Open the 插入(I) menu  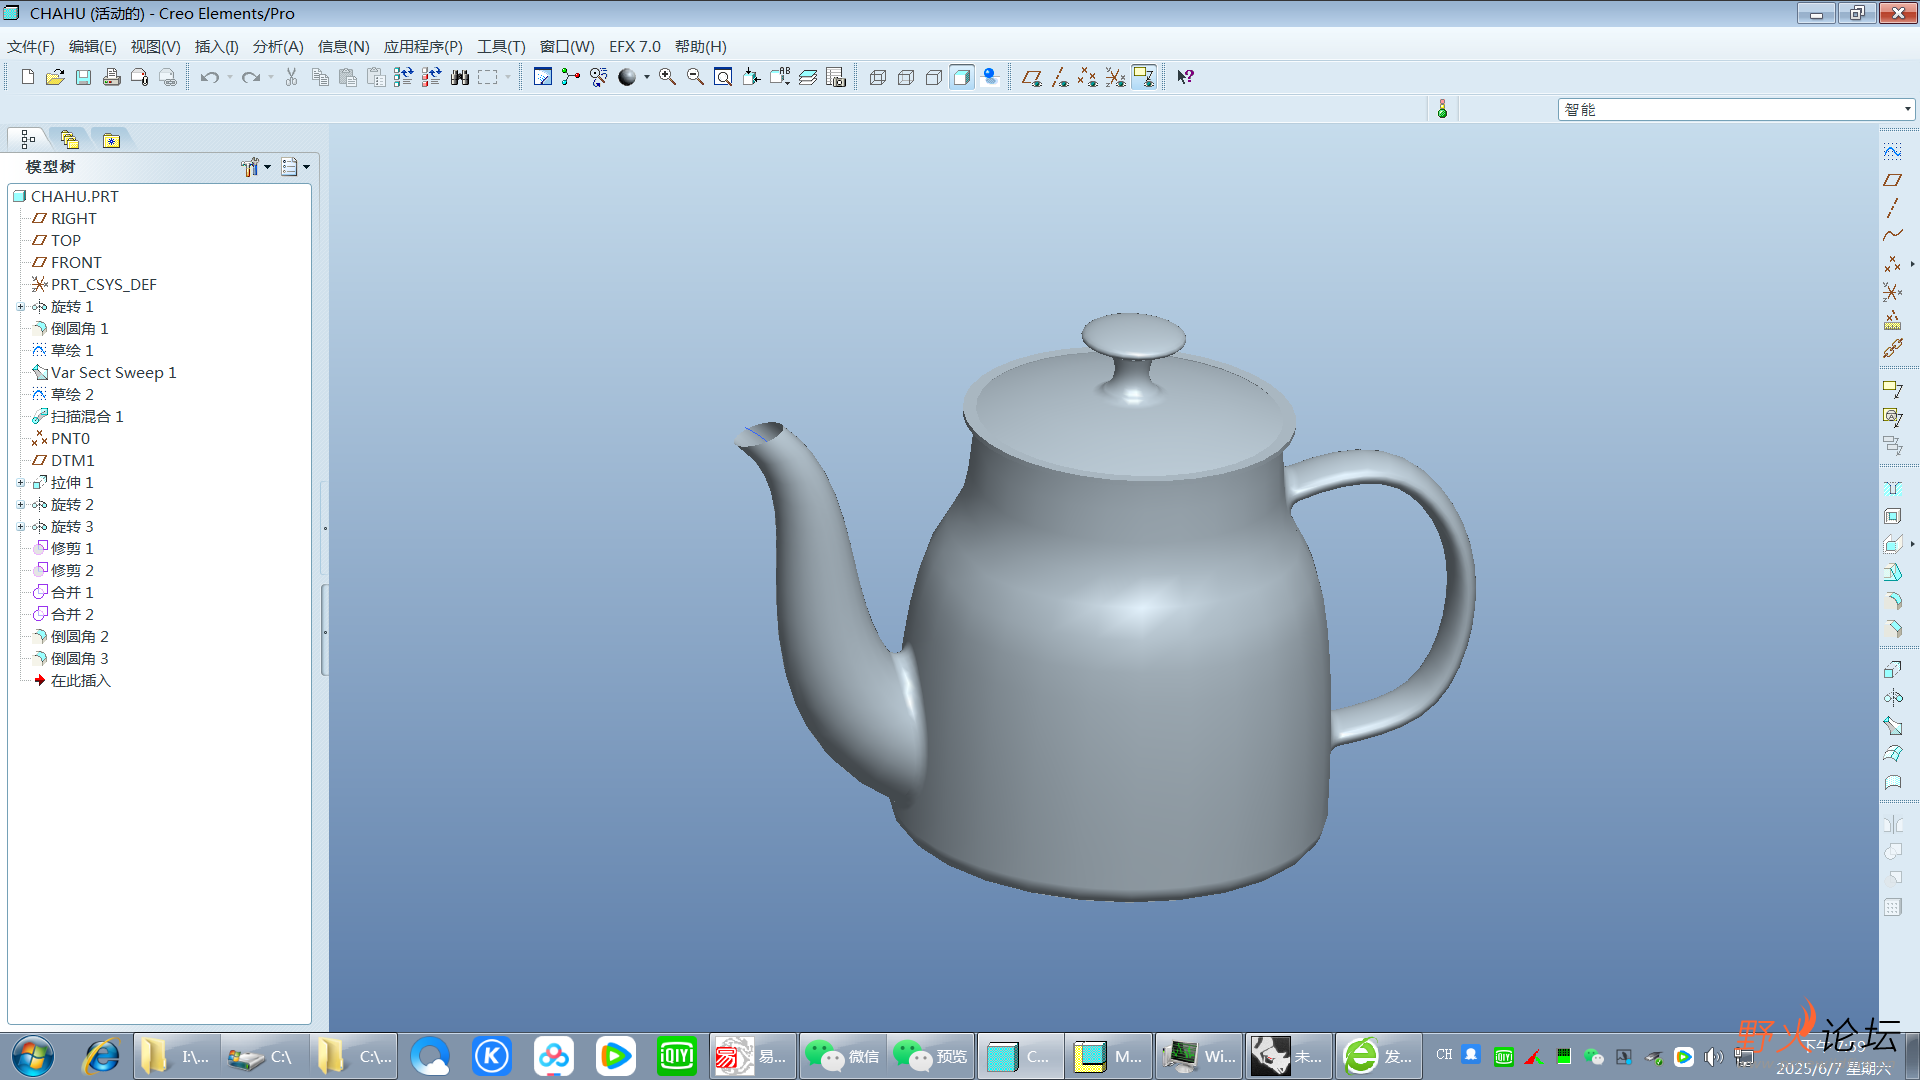217,47
